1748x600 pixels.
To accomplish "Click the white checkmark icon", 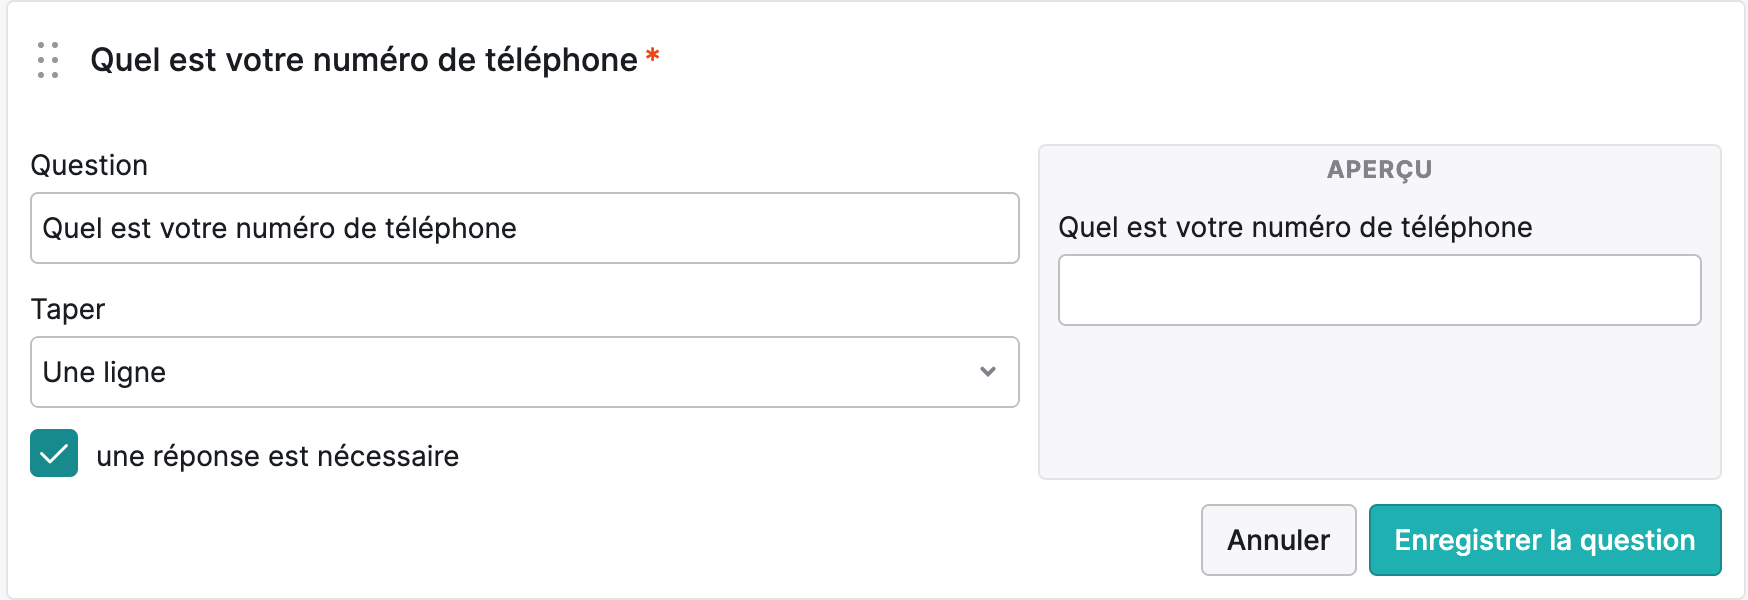I will coord(54,454).
